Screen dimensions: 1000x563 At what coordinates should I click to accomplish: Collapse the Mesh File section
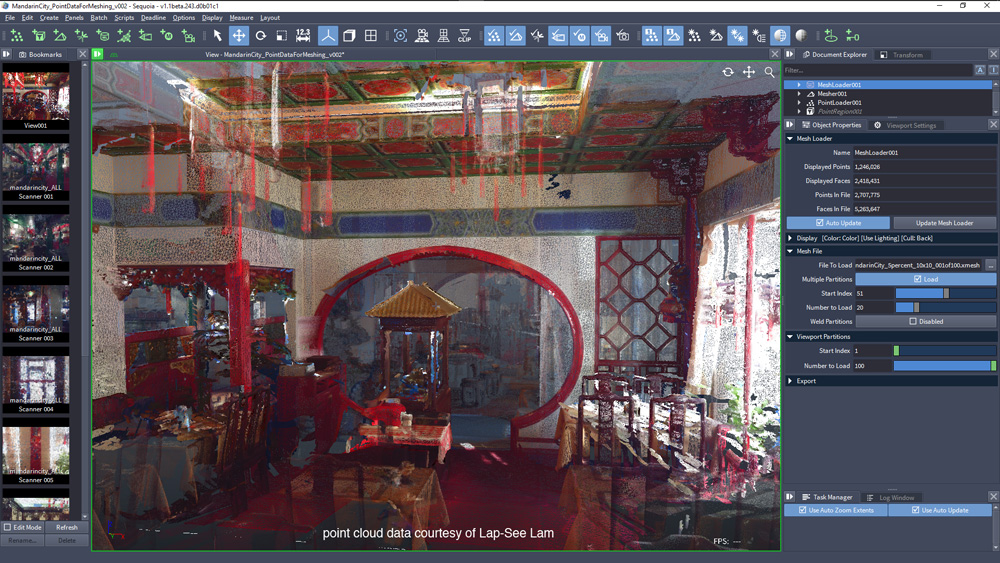click(790, 251)
